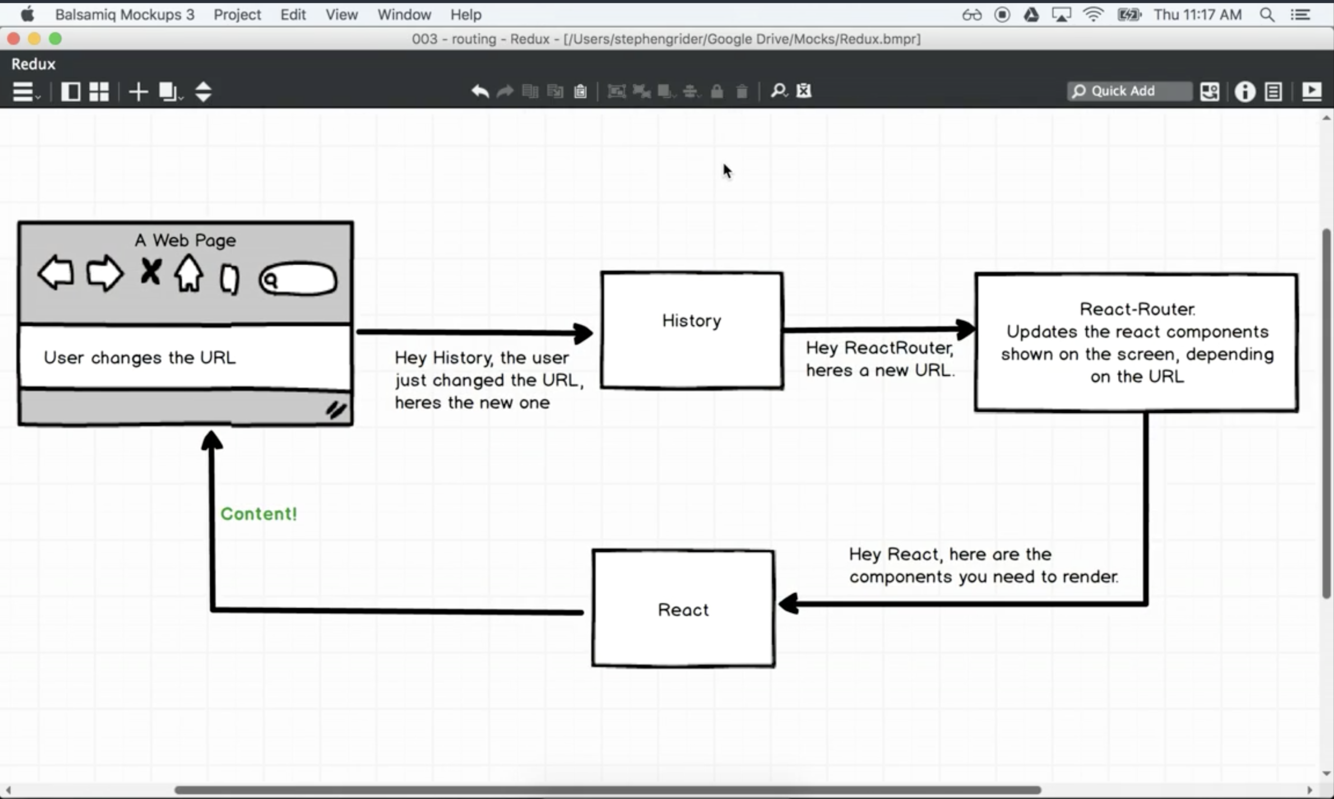This screenshot has width=1334, height=799.
Task: Add a new mockup with plus icon
Action: [138, 92]
